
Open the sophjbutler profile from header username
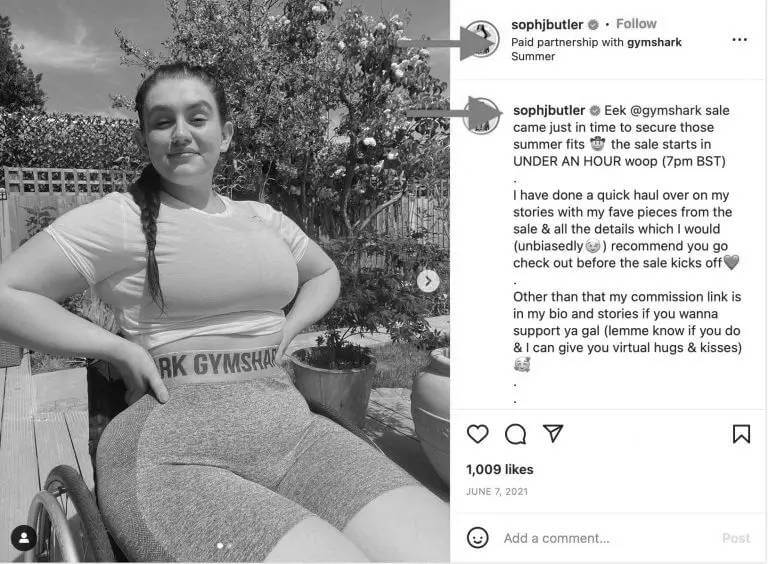[547, 24]
